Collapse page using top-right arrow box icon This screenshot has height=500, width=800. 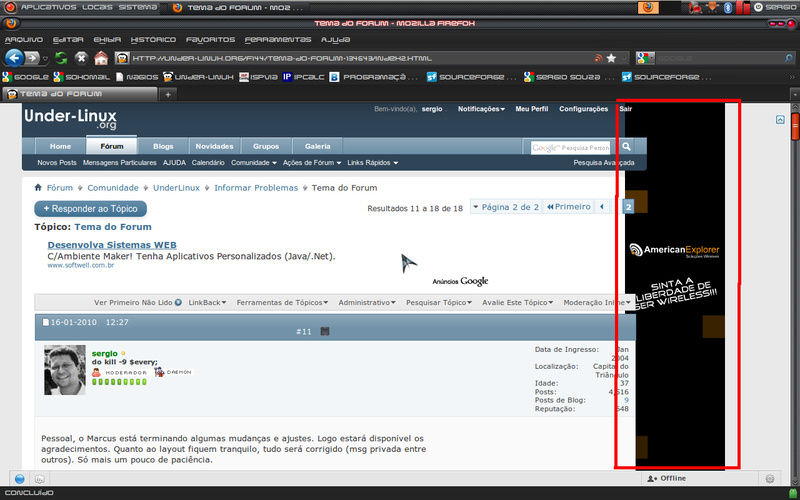pyautogui.click(x=780, y=119)
